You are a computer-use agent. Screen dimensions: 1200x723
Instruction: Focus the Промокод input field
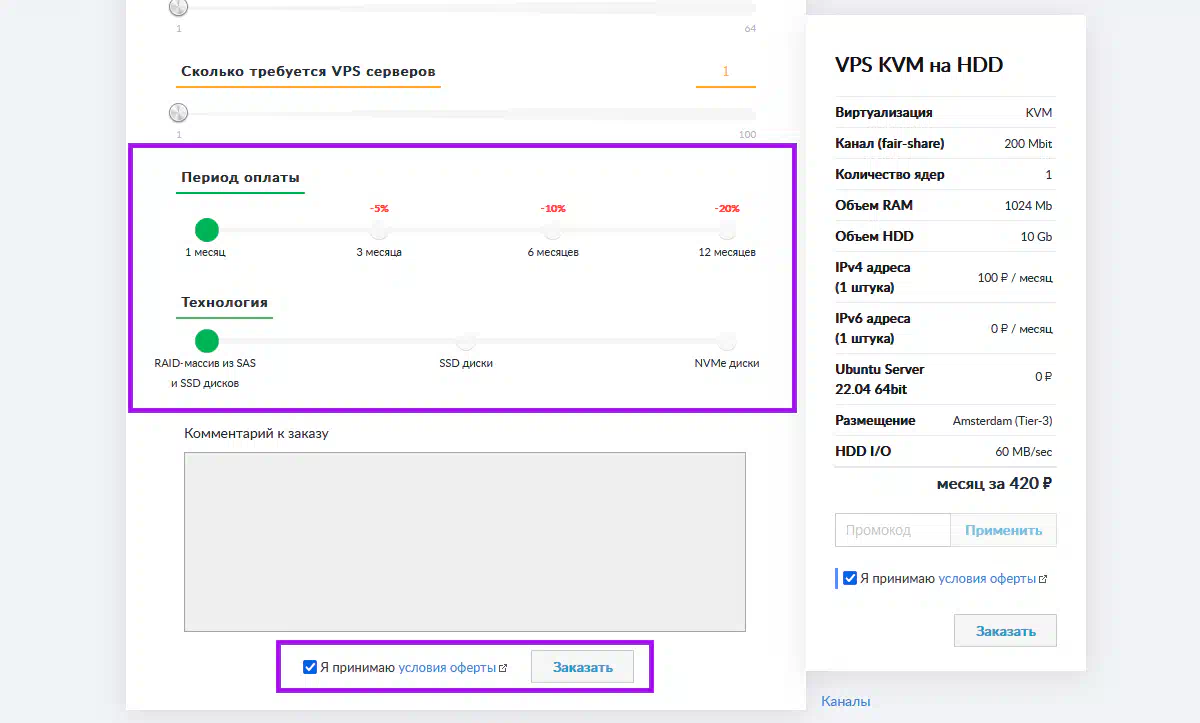(x=892, y=530)
